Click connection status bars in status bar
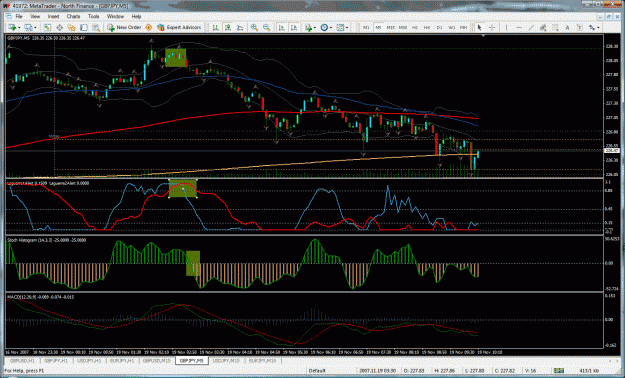 (559, 371)
